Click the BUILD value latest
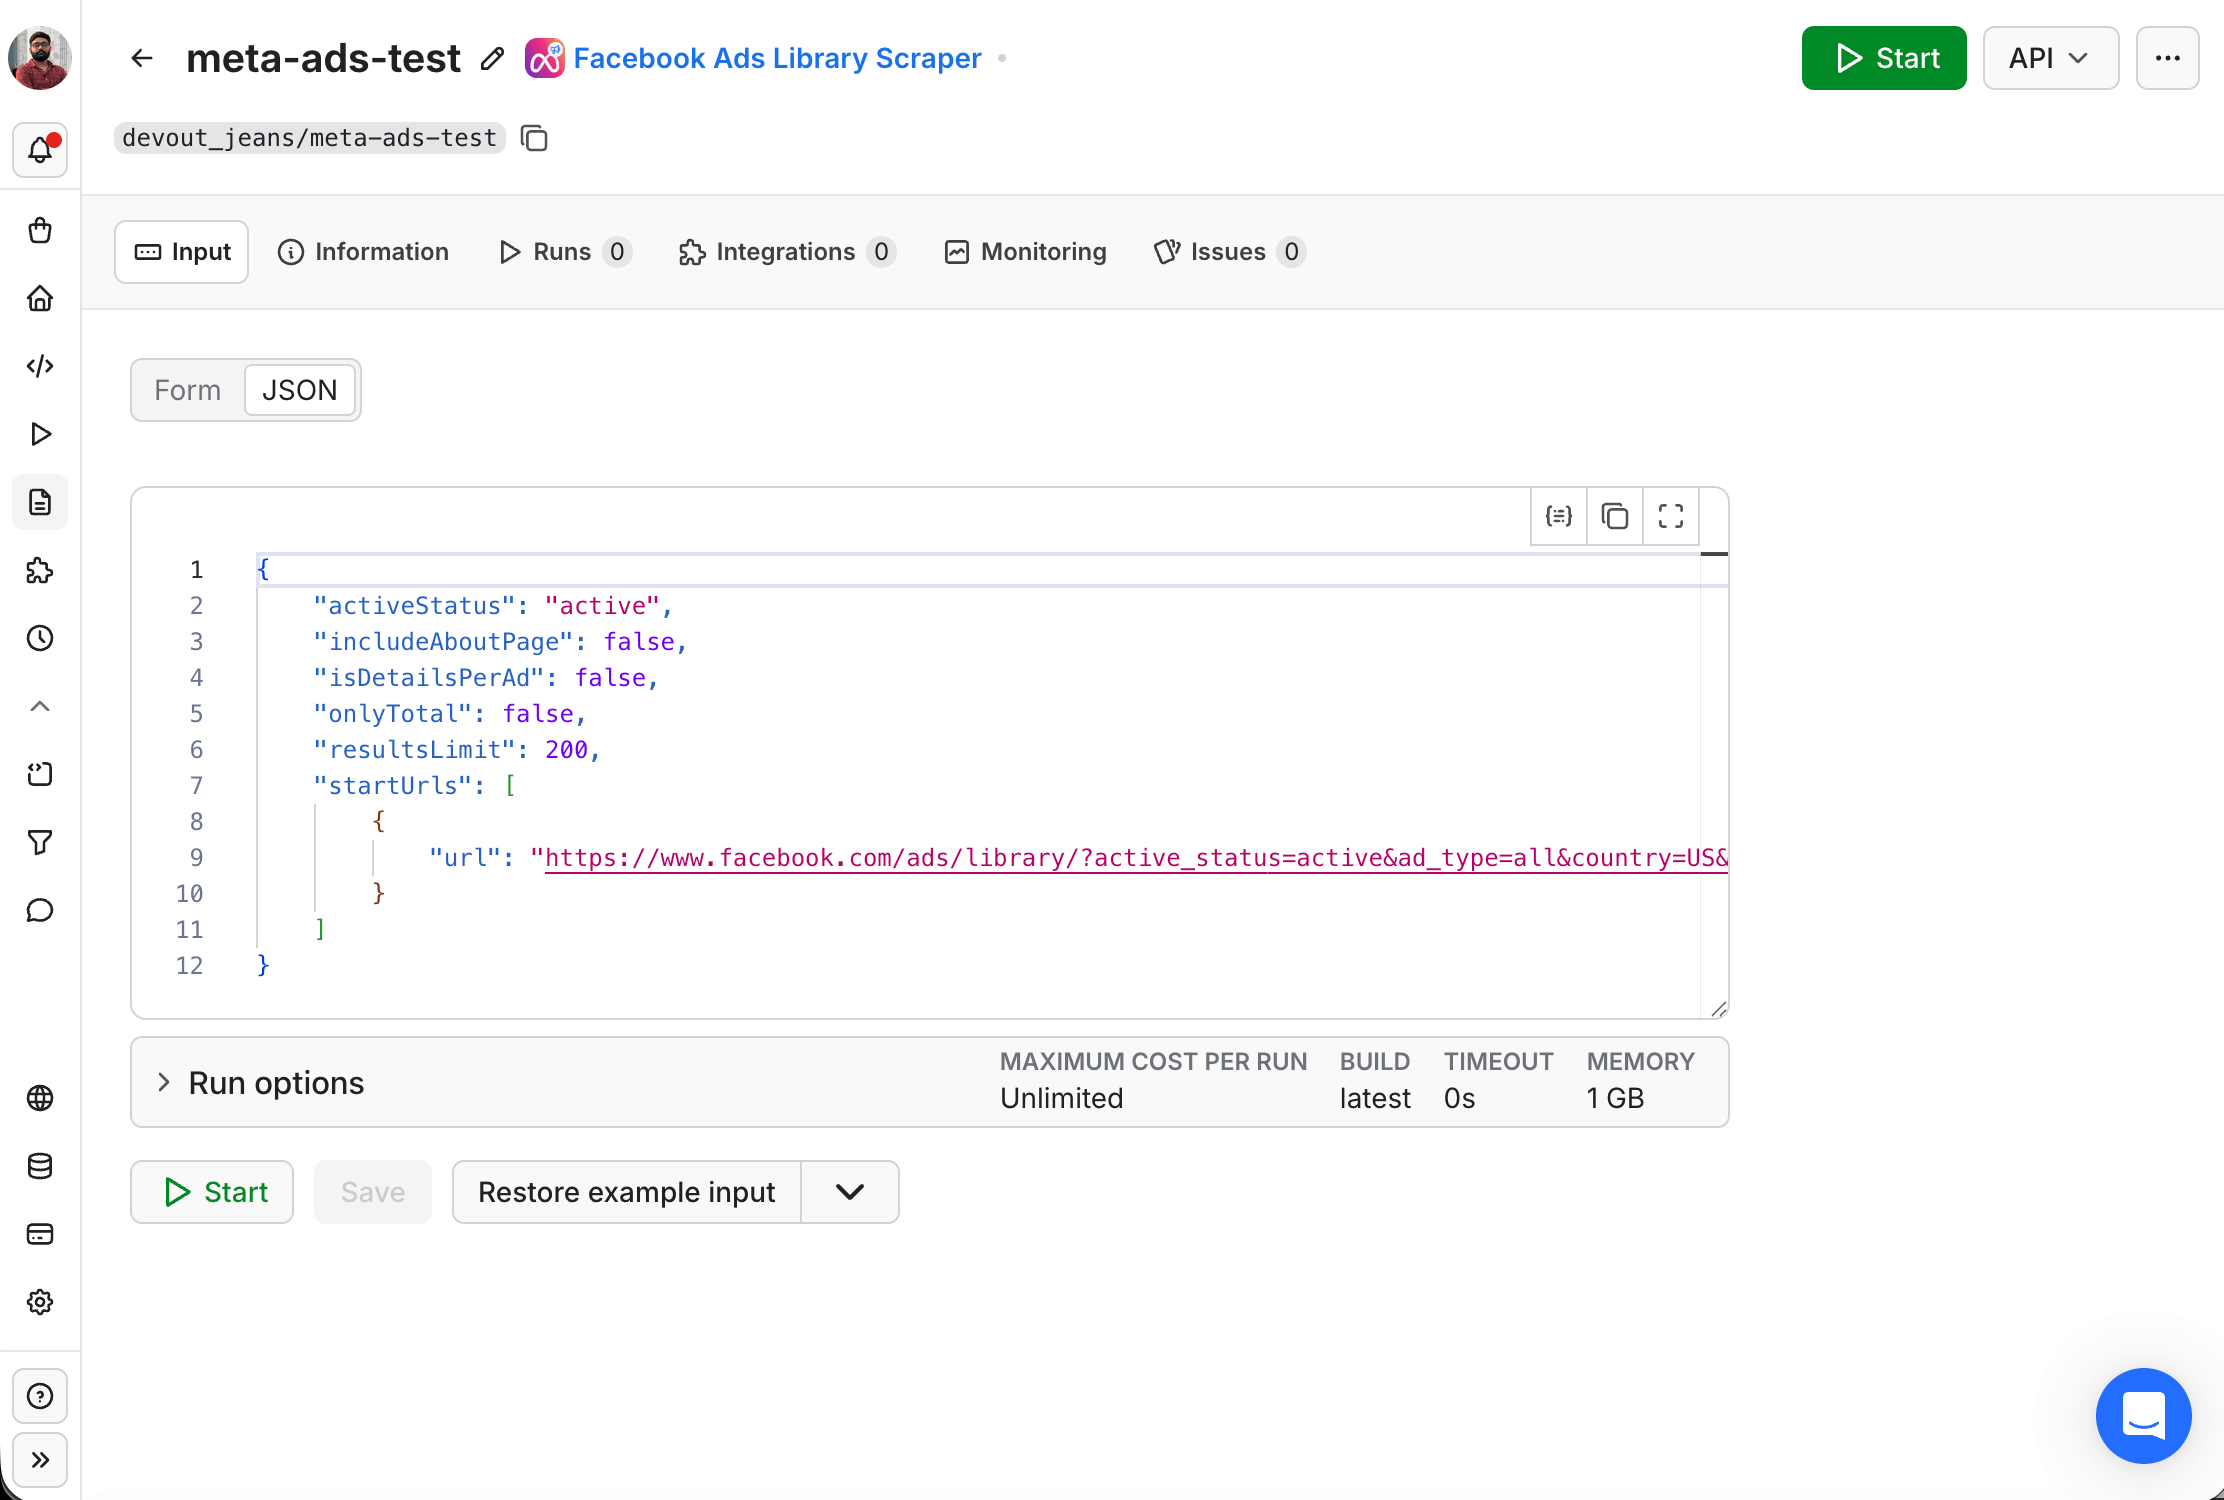Screen dimensions: 2224x1500 pos(1375,1098)
